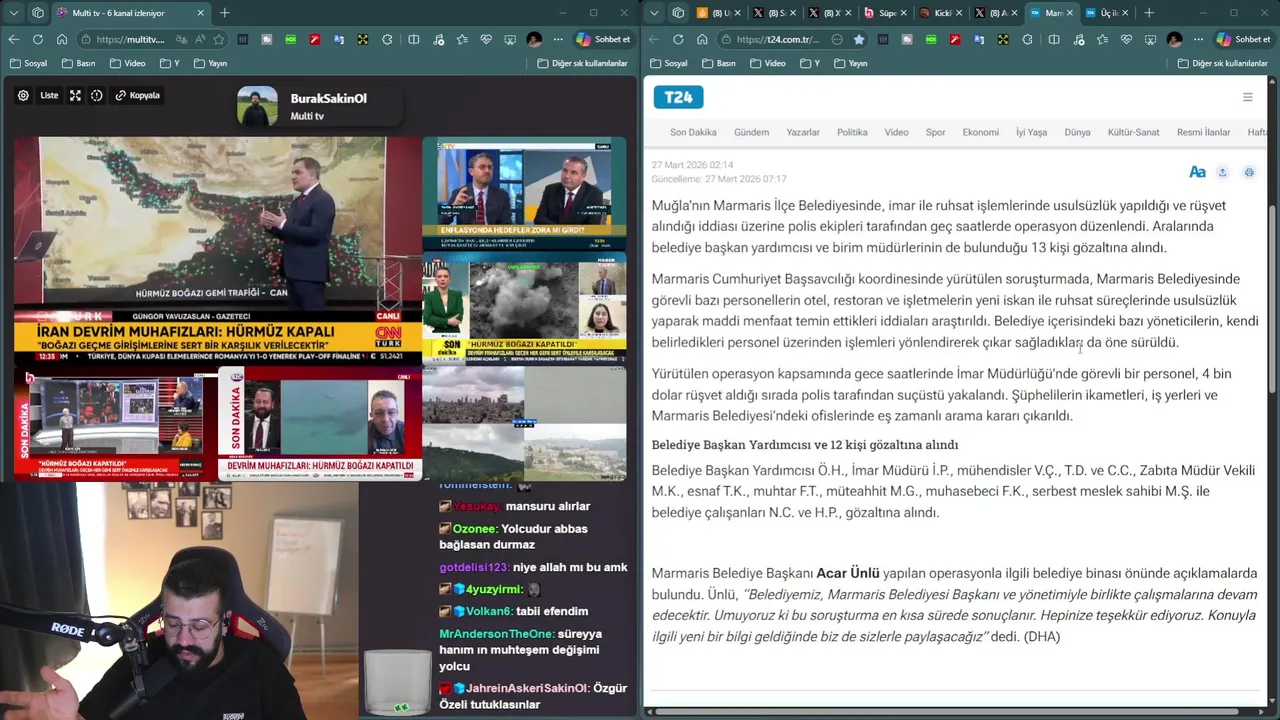This screenshot has height=720, width=1280.
Task: Print the T24 article using printer icon
Action: [1249, 172]
